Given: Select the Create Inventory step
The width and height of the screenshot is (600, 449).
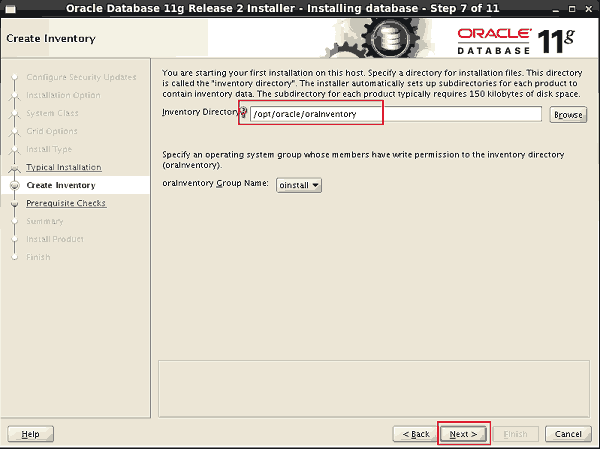Looking at the screenshot, I should [61, 185].
